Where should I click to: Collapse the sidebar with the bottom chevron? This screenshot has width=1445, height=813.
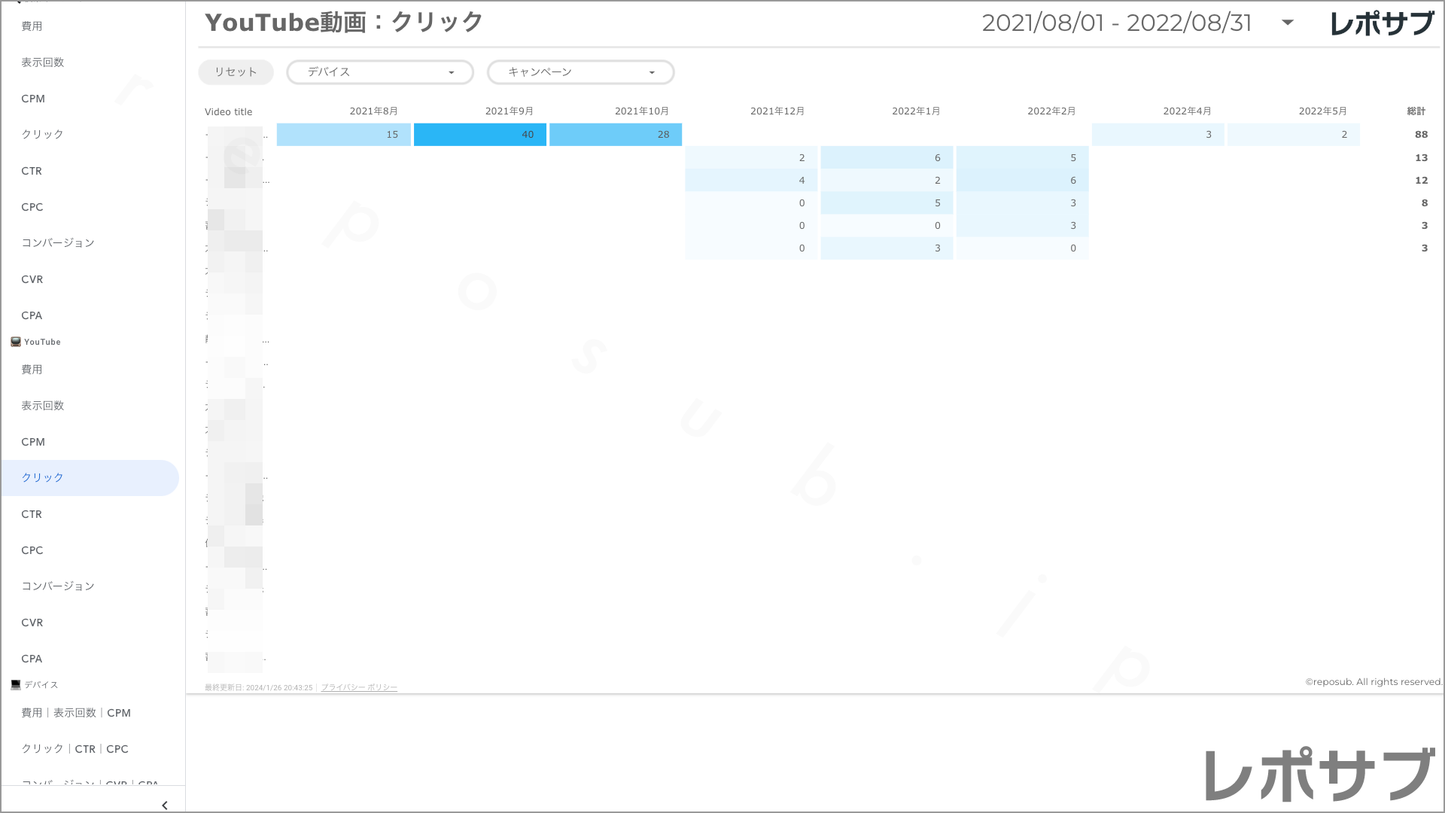pyautogui.click(x=164, y=805)
